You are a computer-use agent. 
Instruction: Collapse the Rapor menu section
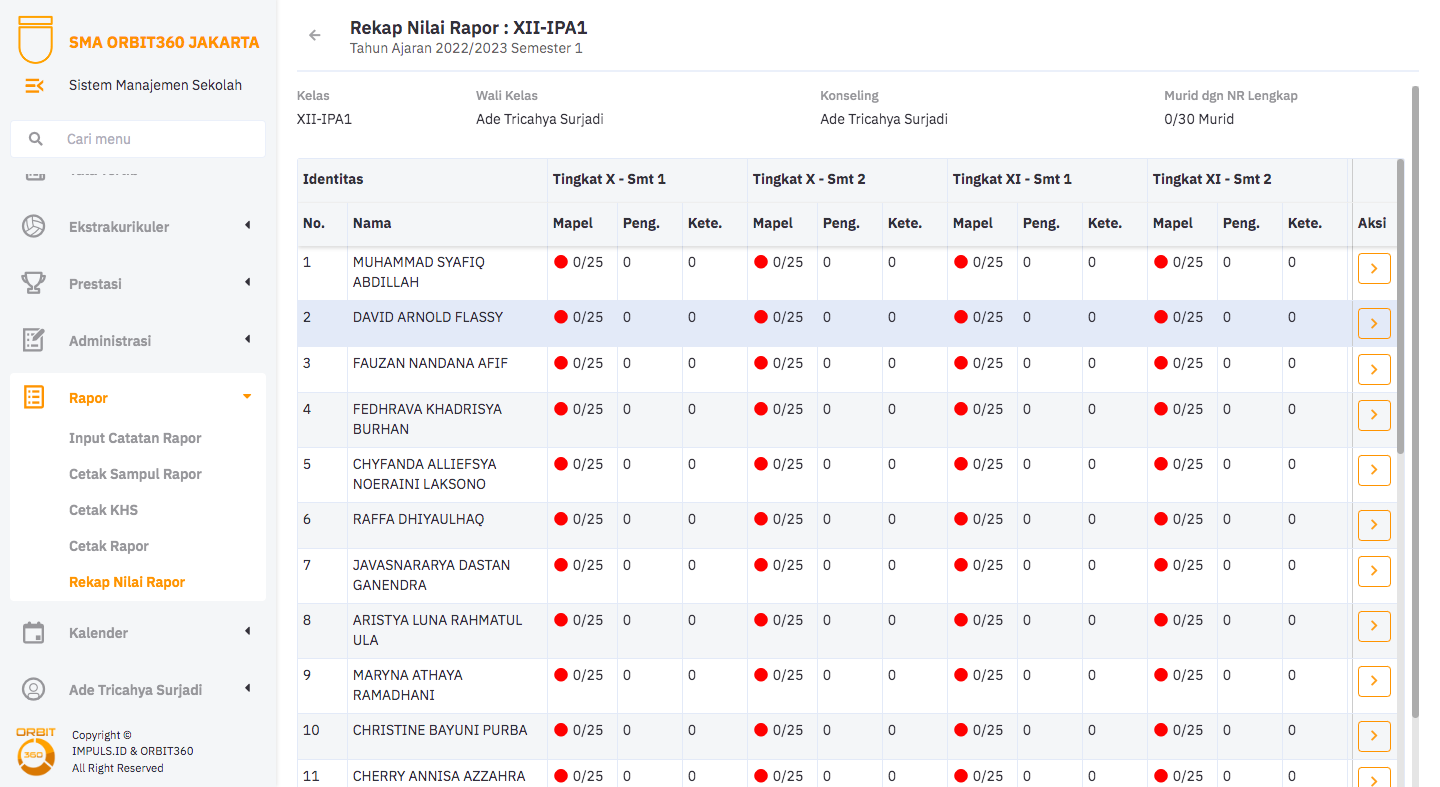click(x=247, y=397)
